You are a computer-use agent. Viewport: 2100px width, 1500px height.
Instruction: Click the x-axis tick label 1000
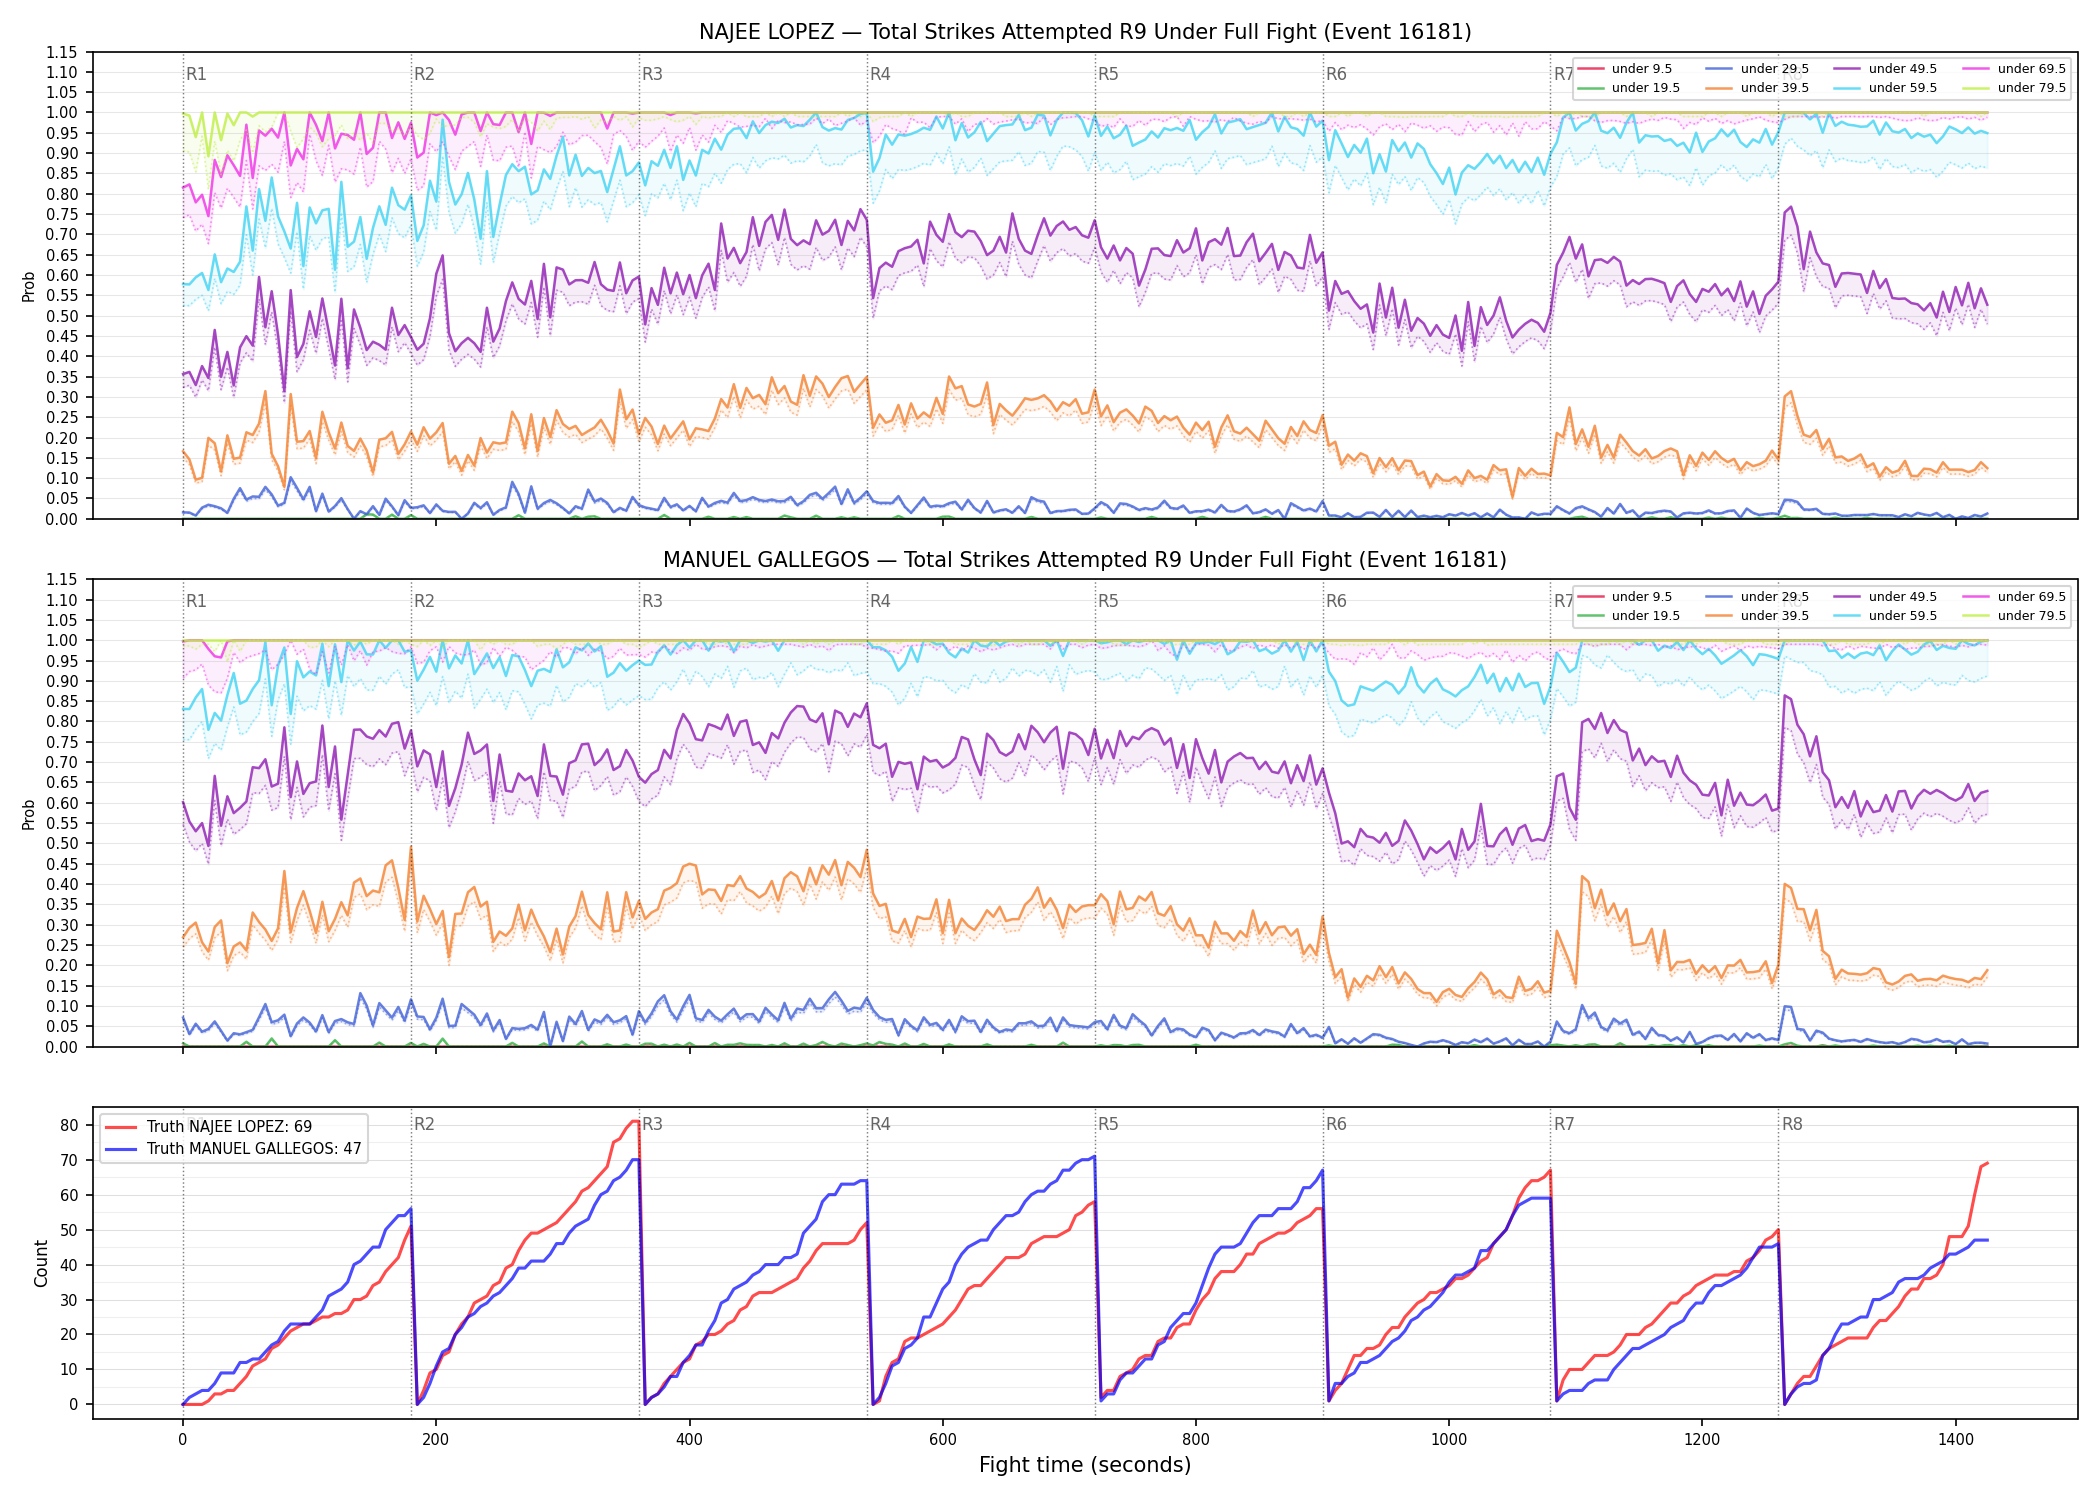(x=1449, y=1440)
